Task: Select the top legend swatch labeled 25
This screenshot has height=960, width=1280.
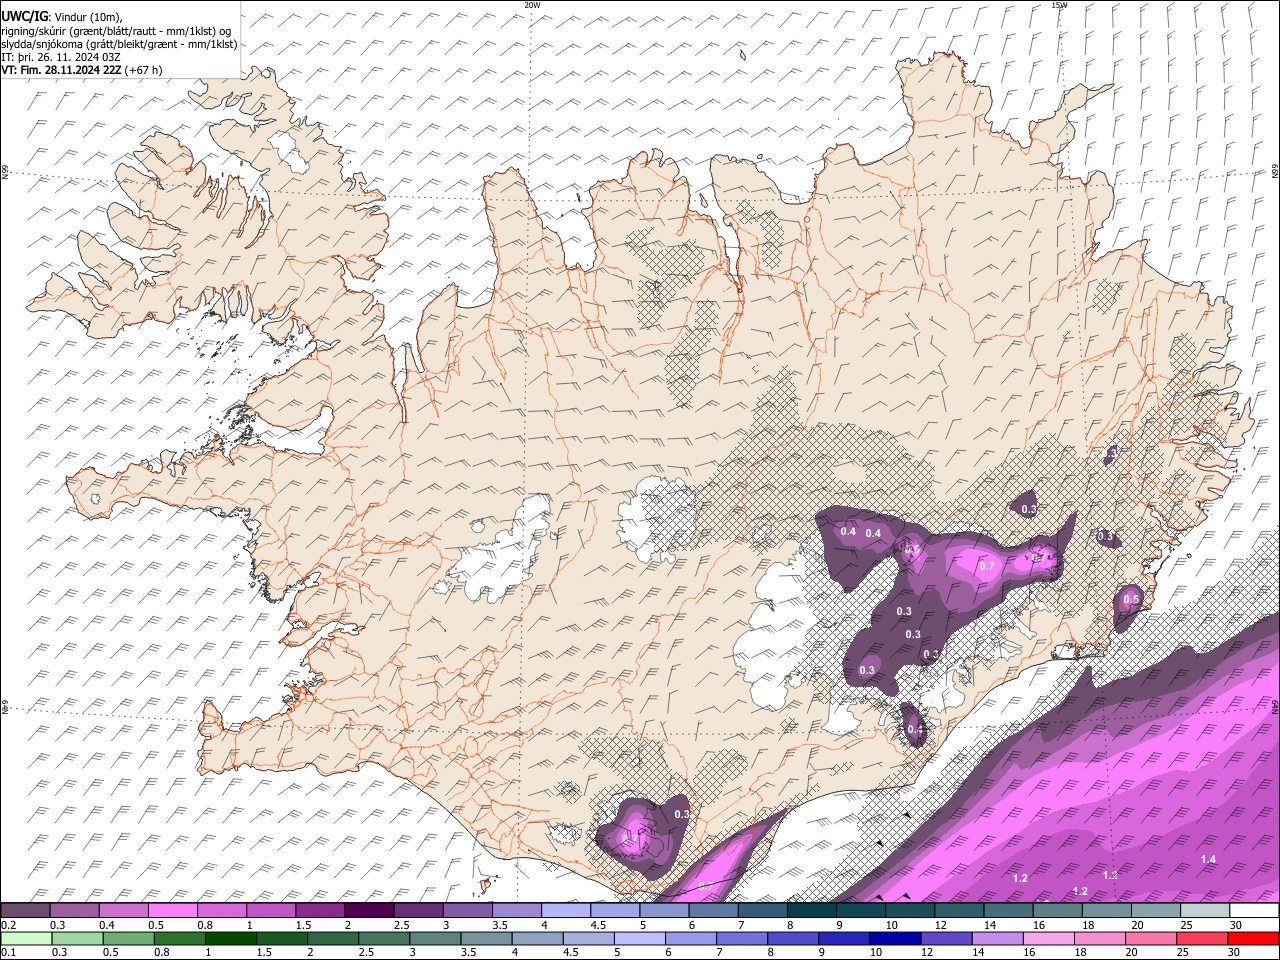Action: click(x=1204, y=910)
